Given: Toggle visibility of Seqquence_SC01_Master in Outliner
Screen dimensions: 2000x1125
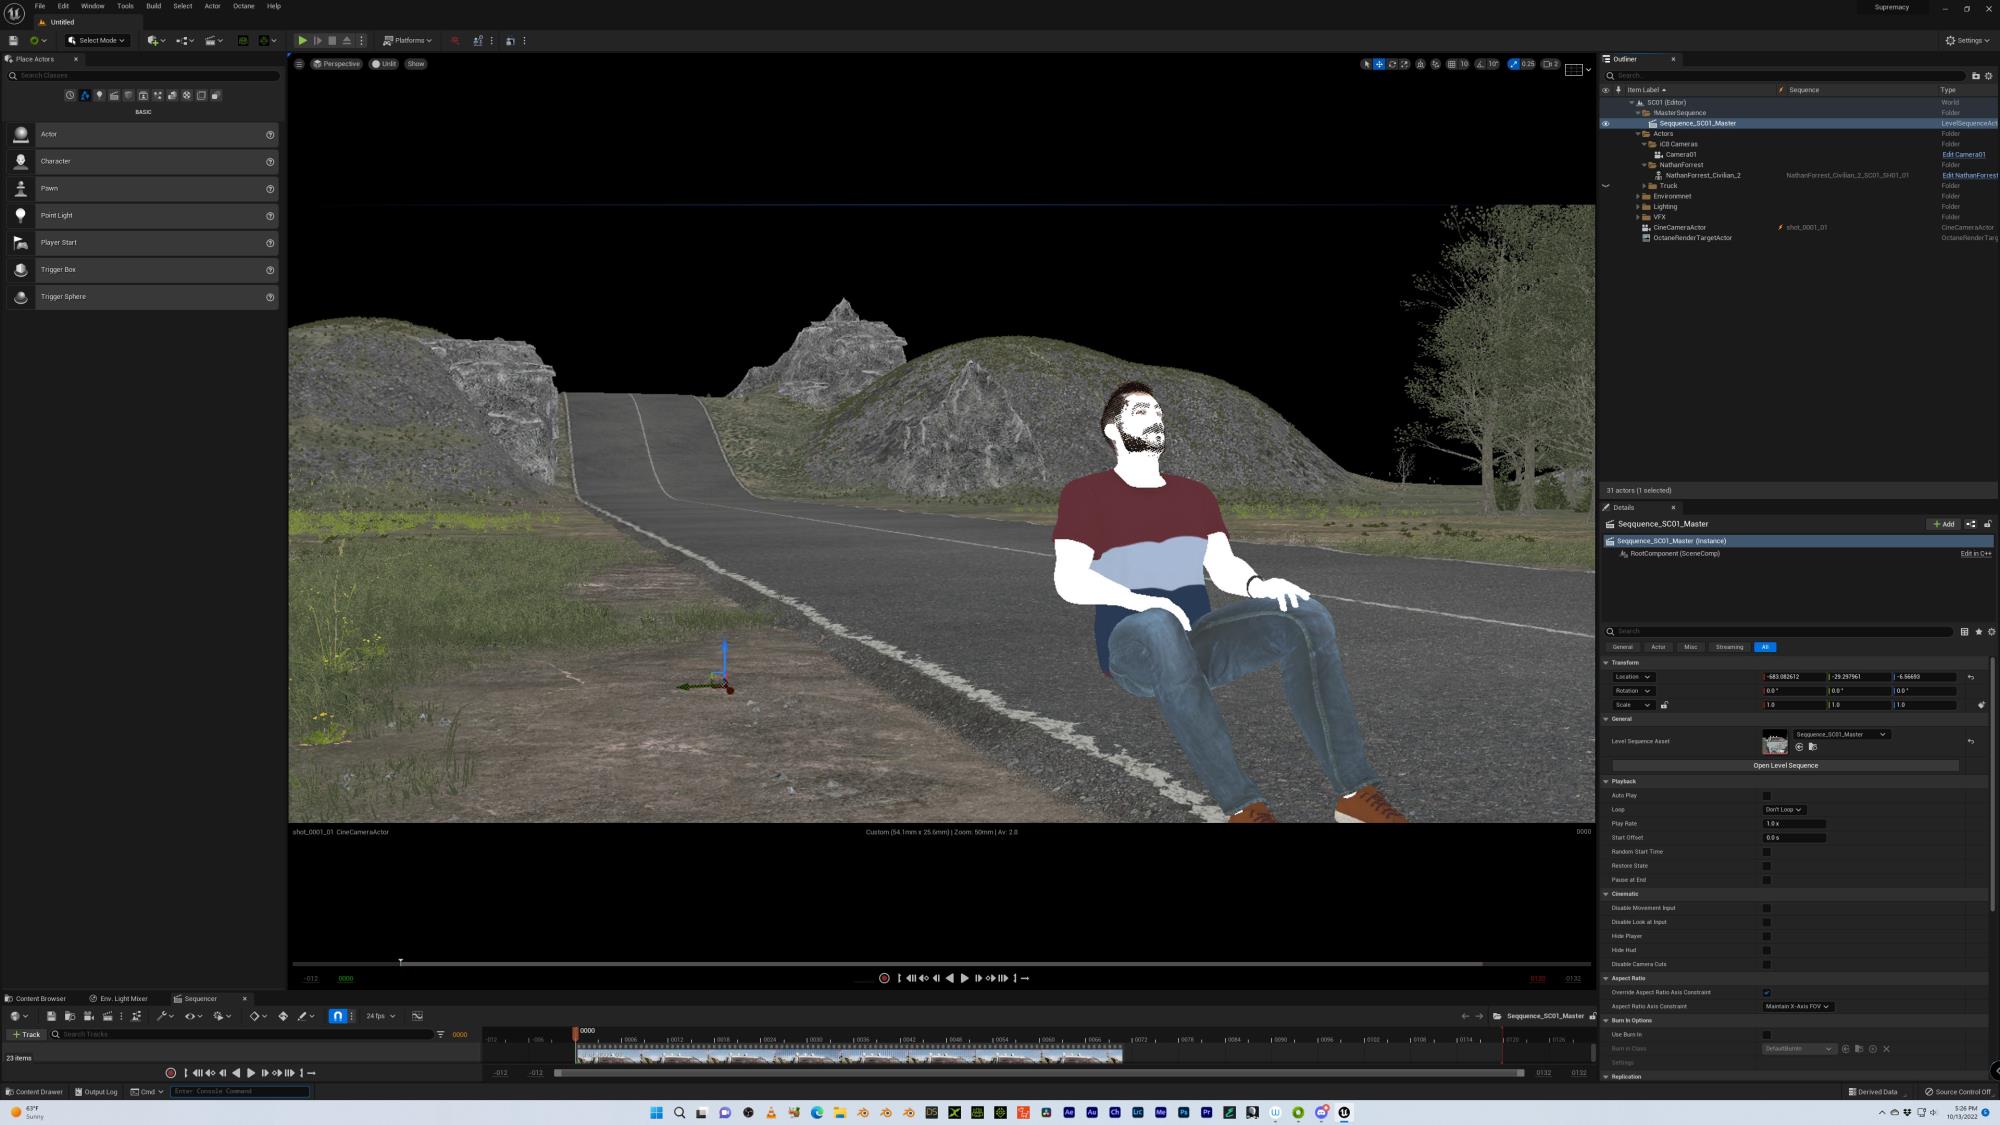Looking at the screenshot, I should pos(1606,124).
